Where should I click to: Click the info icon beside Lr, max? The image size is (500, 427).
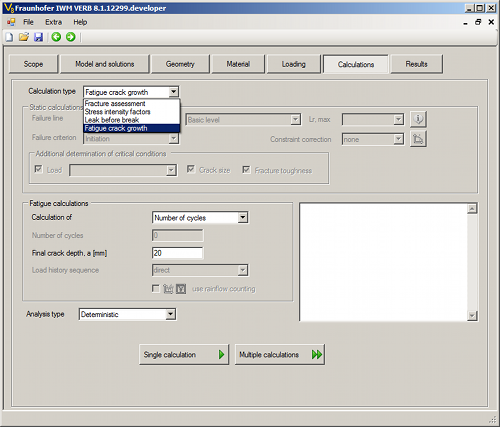click(x=418, y=119)
